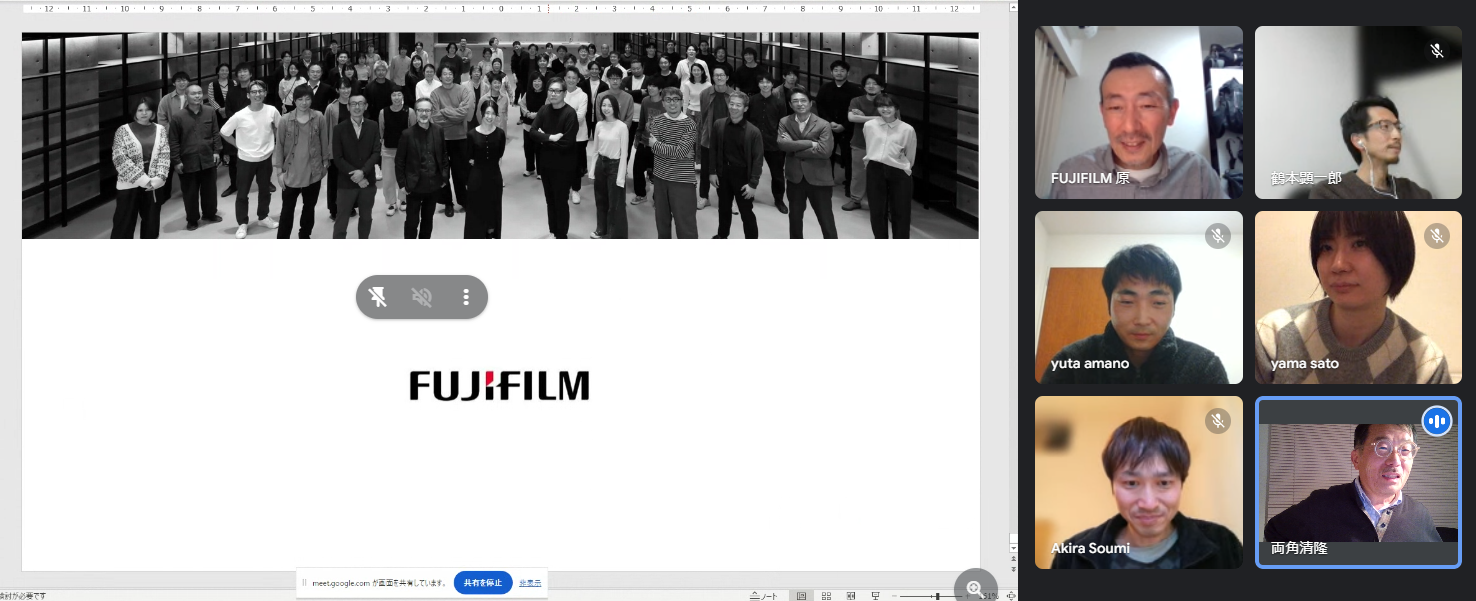Click the crossed-out audio icon on the overlay
Image resolution: width=1476 pixels, height=601 pixels.
(422, 297)
